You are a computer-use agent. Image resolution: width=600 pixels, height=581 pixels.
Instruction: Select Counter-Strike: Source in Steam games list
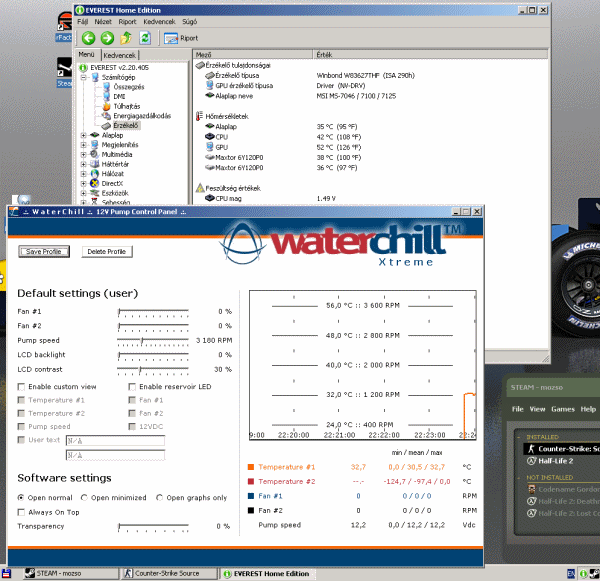[x=562, y=449]
